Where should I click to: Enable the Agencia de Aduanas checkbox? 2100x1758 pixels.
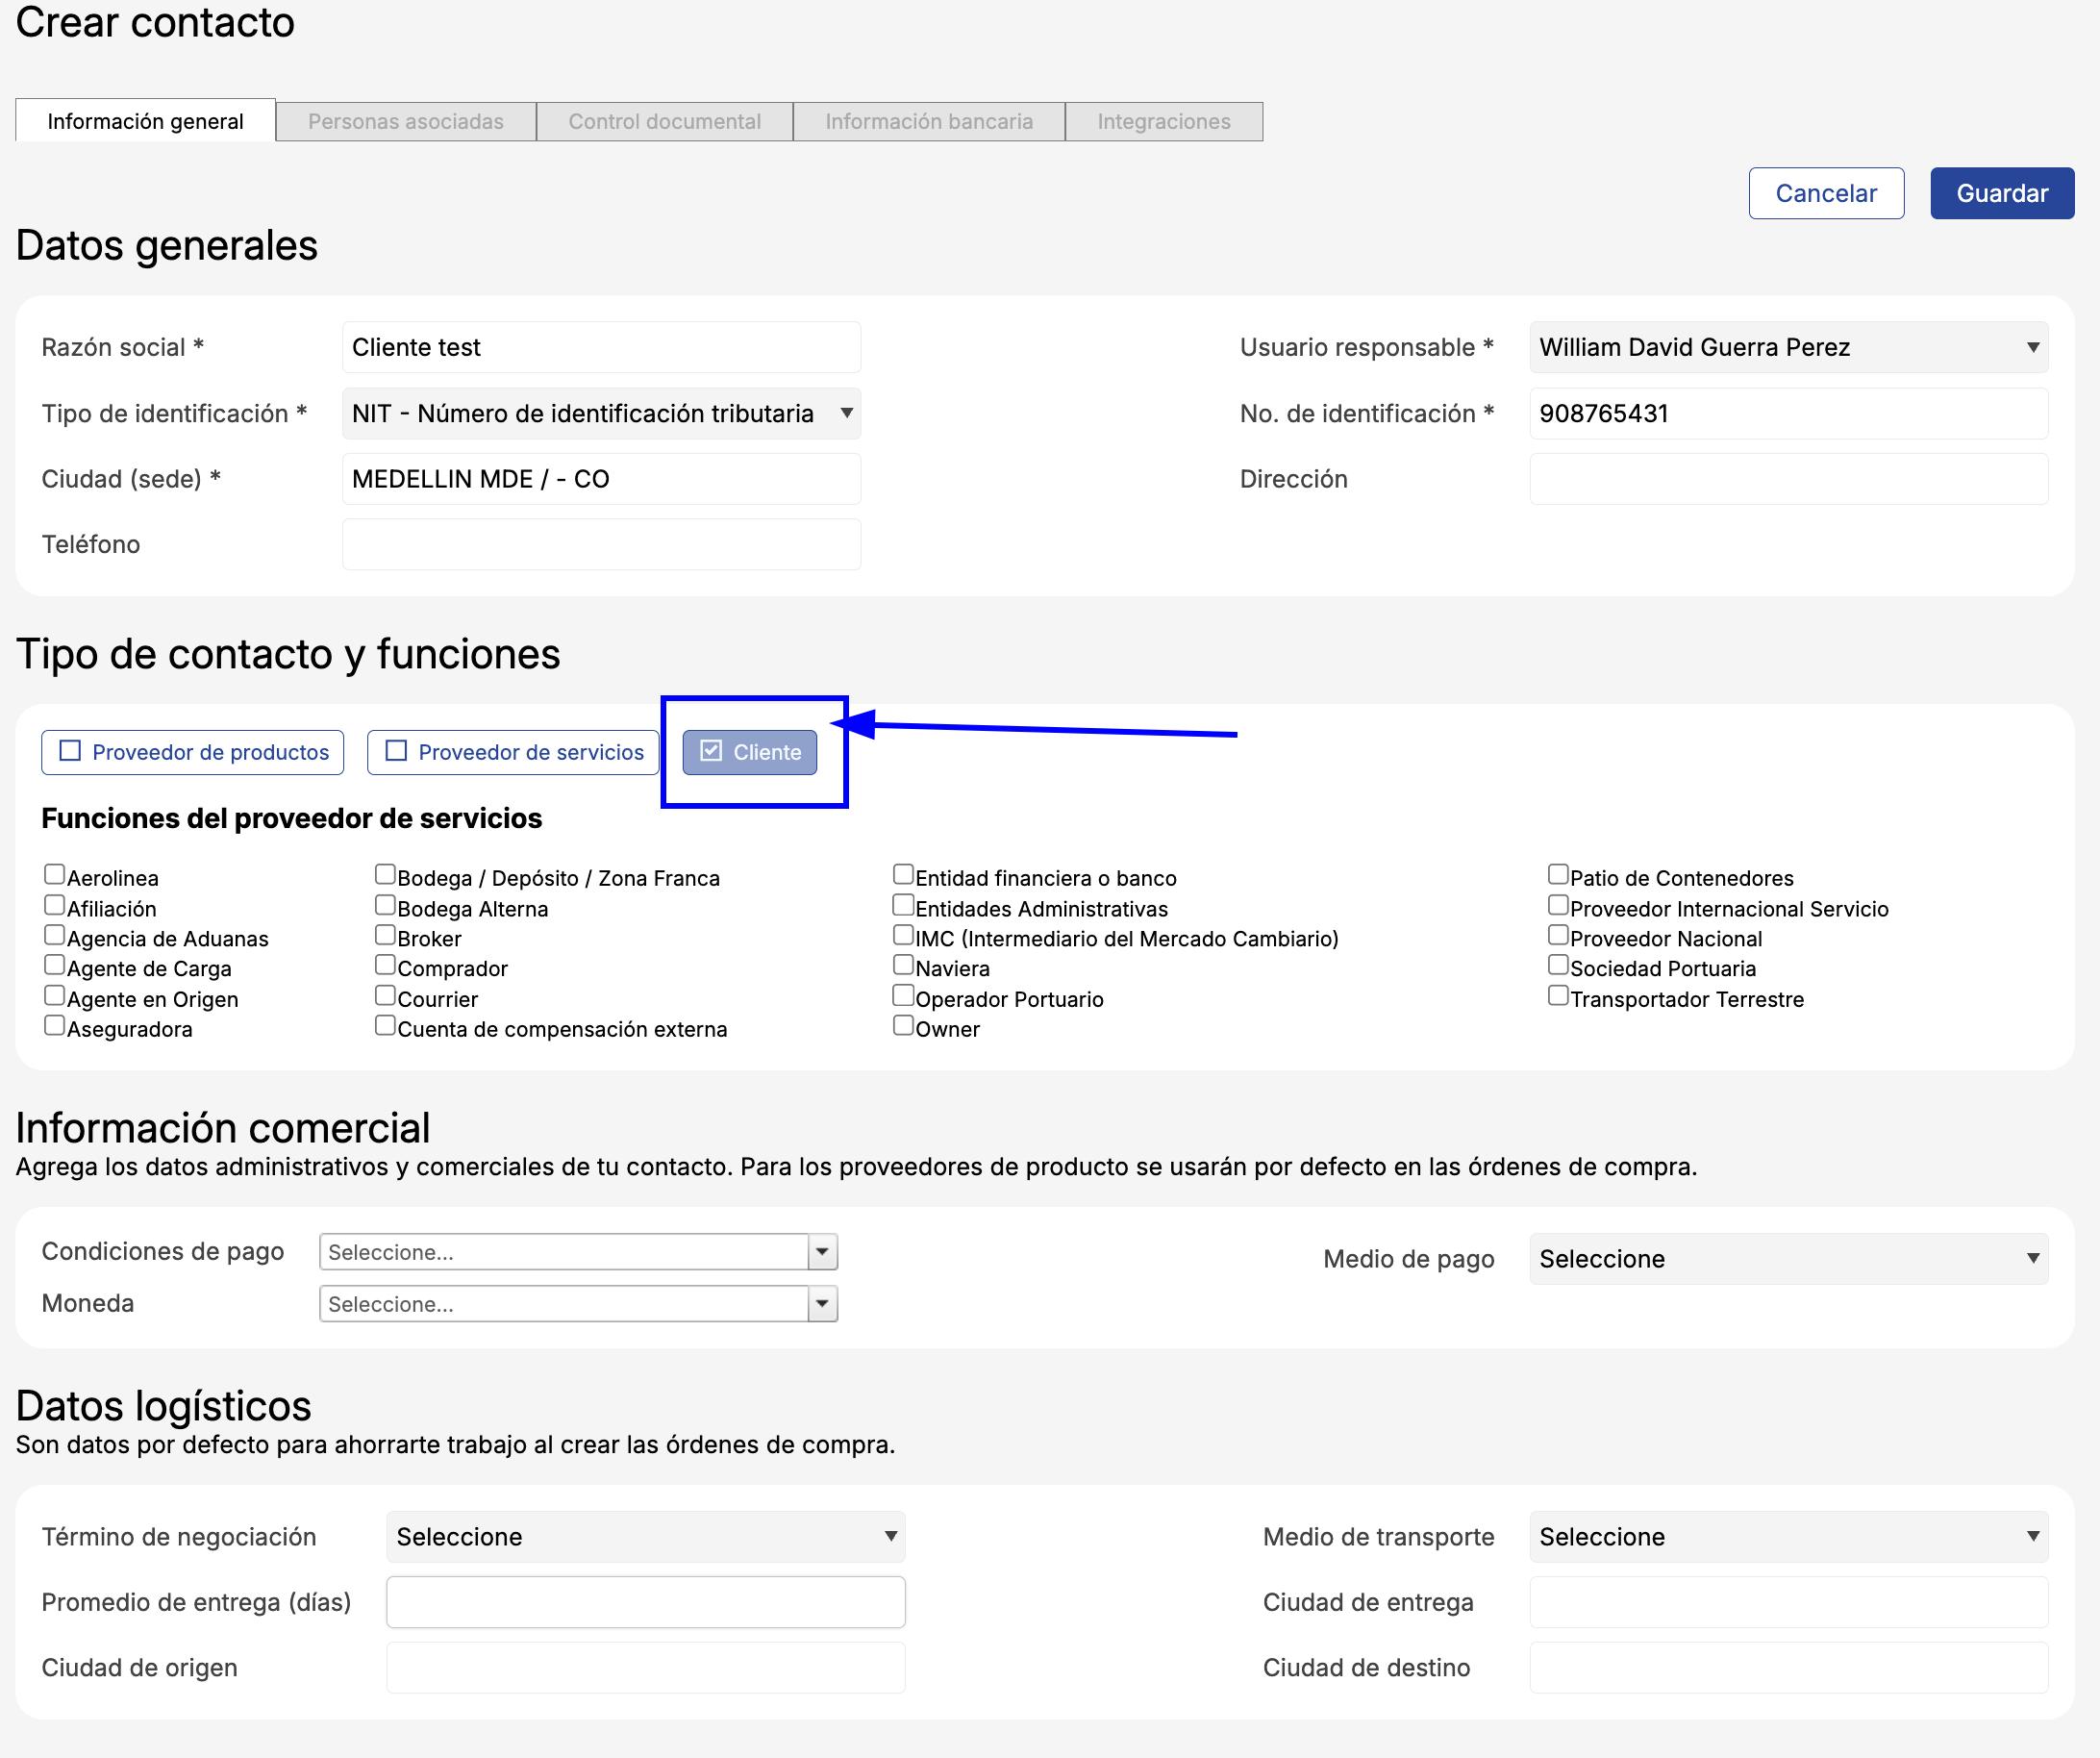(x=55, y=936)
